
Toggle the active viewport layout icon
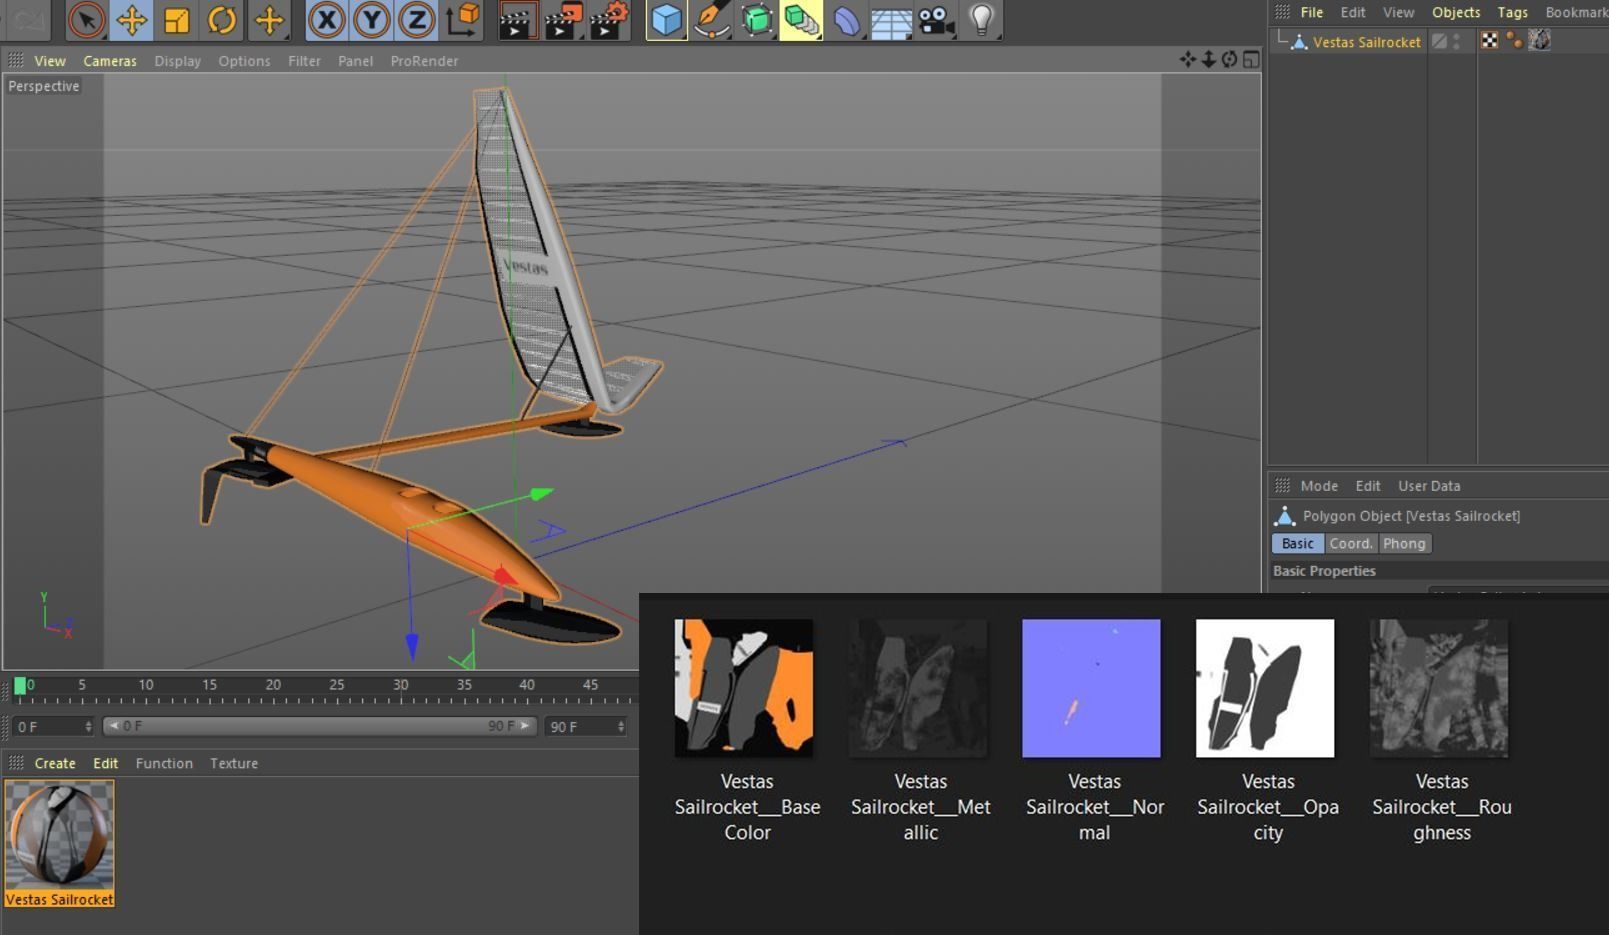point(1250,60)
